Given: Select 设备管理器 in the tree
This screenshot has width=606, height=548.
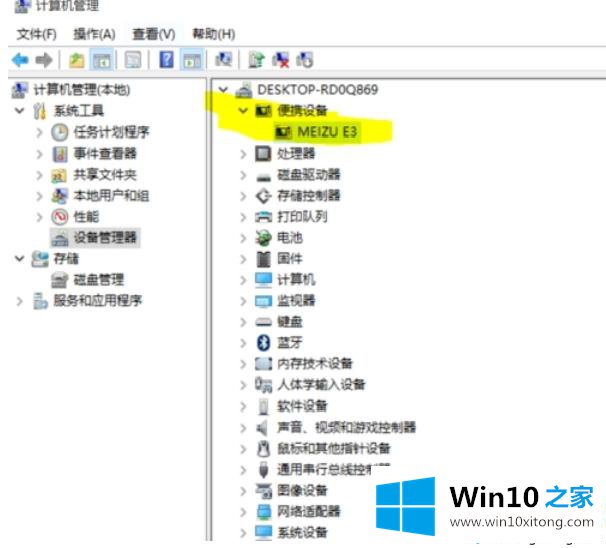Looking at the screenshot, I should tap(105, 238).
